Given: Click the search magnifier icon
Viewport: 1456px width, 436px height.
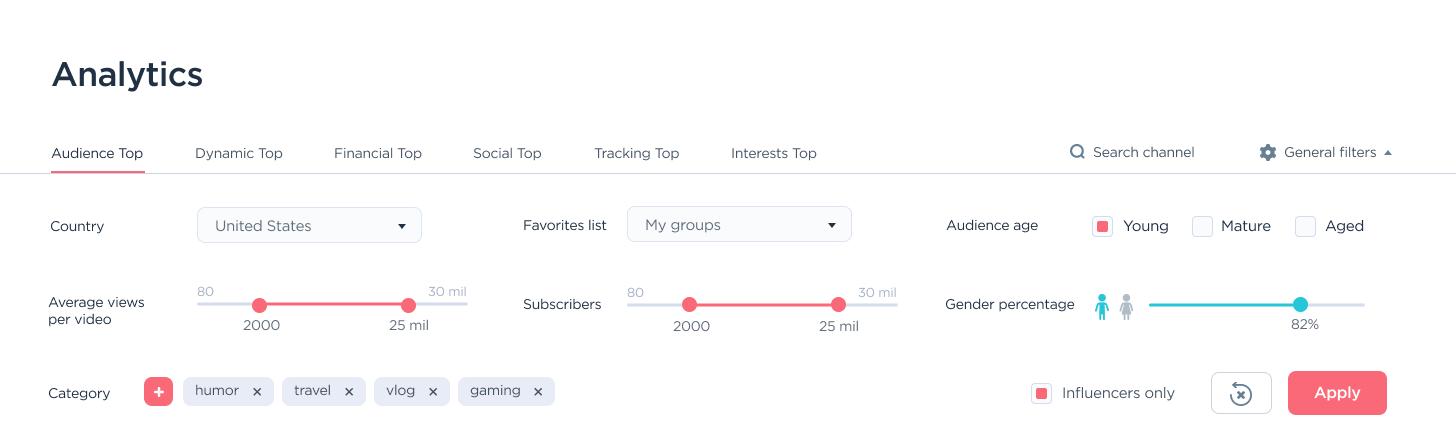Looking at the screenshot, I should point(1077,152).
